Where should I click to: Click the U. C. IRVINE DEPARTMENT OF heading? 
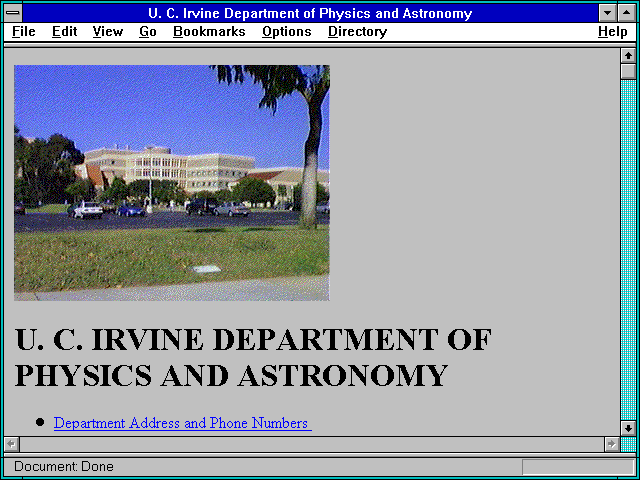coord(253,340)
